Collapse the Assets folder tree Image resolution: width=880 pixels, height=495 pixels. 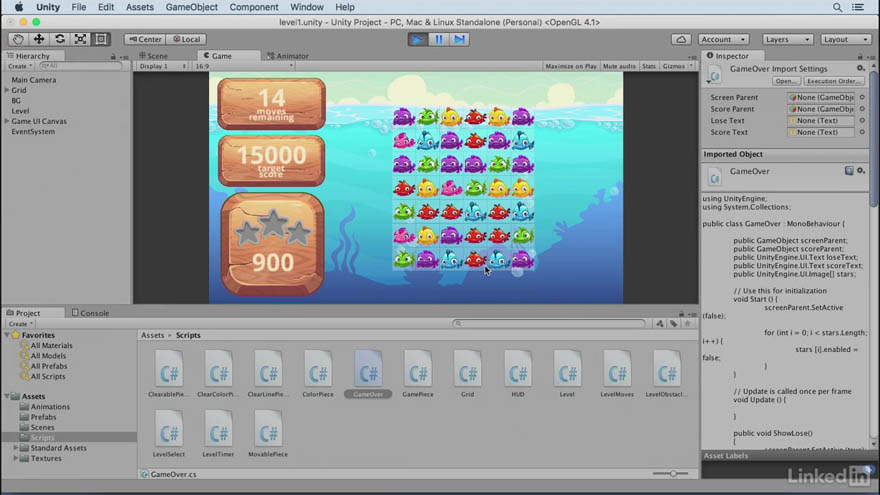point(7,396)
